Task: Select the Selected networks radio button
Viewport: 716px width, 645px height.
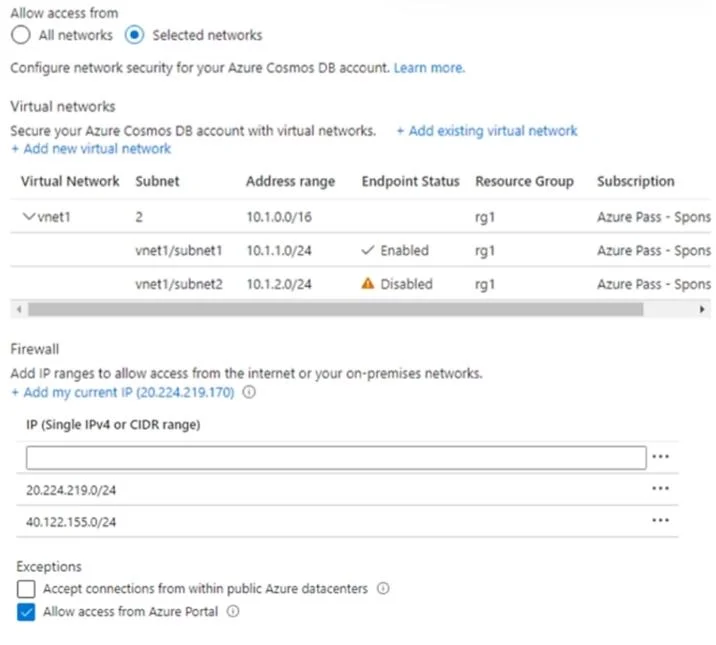Action: (134, 35)
